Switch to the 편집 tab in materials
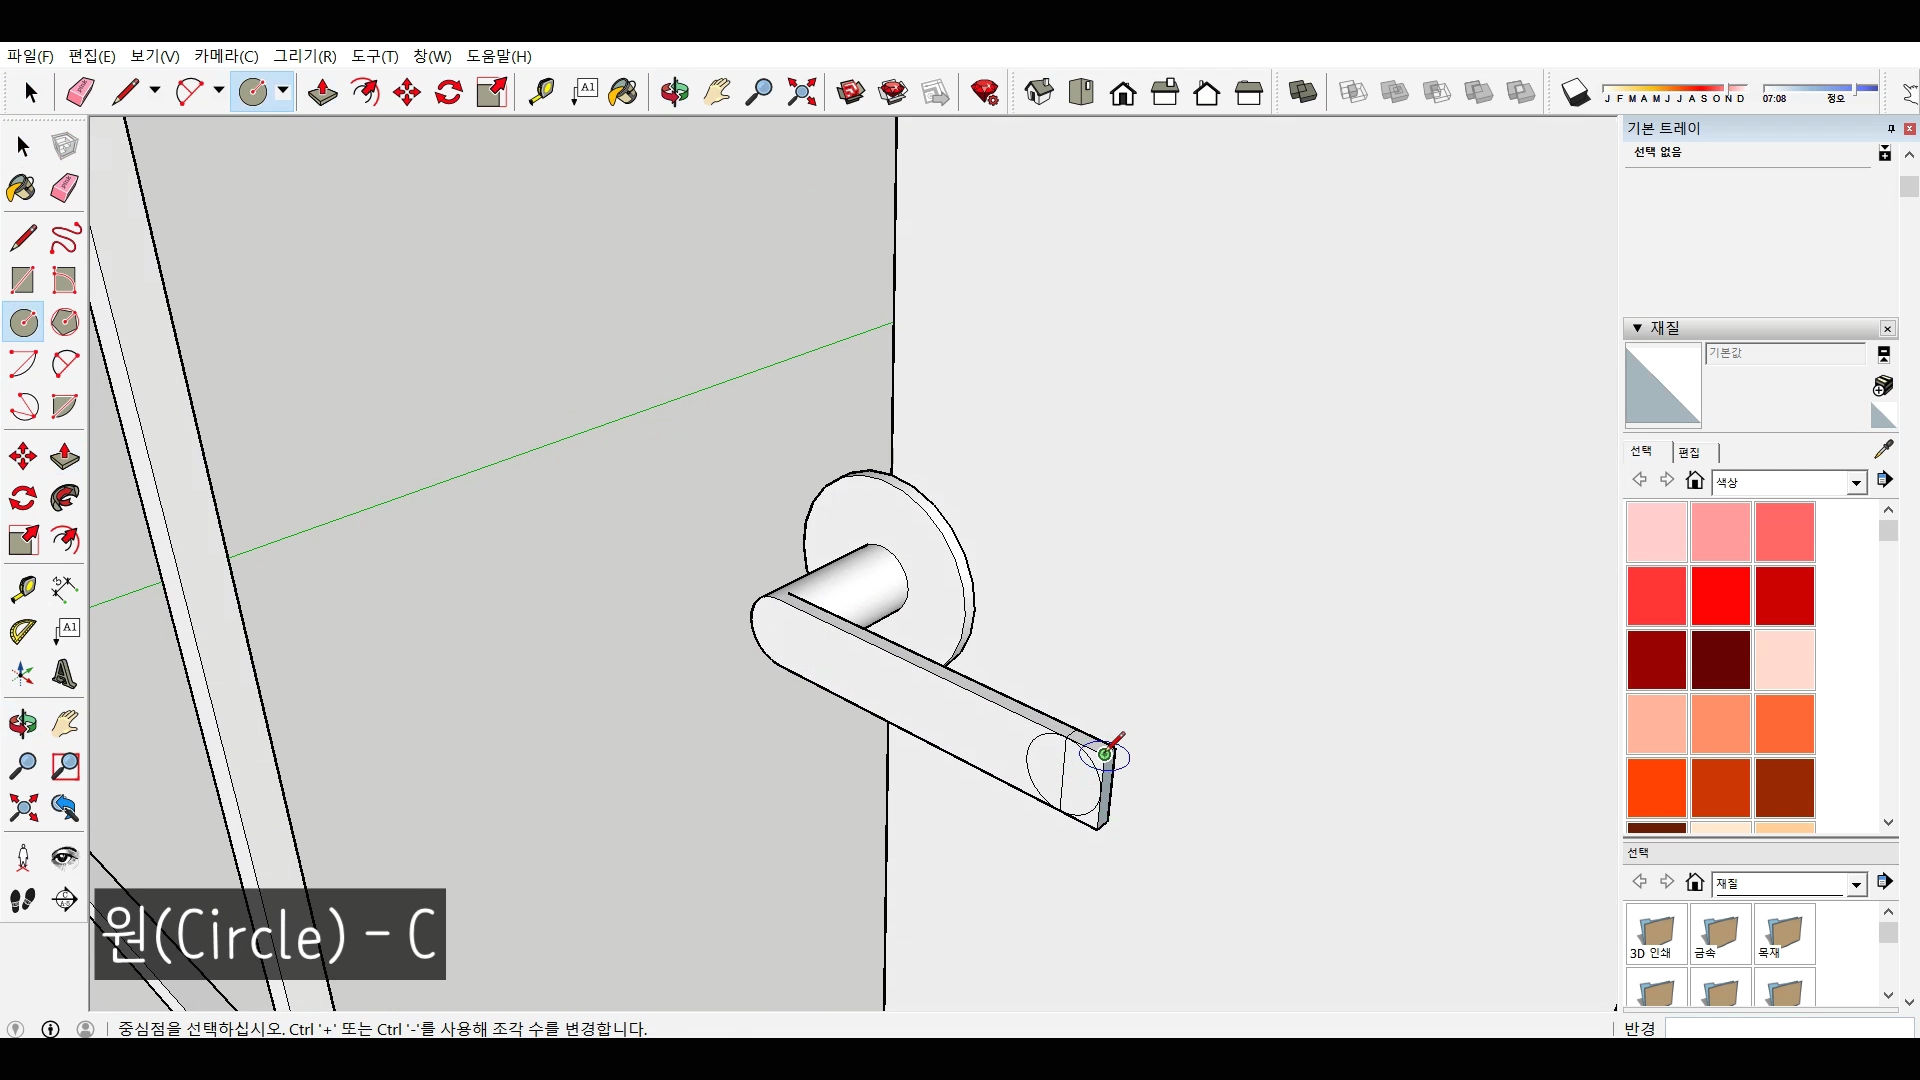The height and width of the screenshot is (1080, 1920). click(1689, 452)
